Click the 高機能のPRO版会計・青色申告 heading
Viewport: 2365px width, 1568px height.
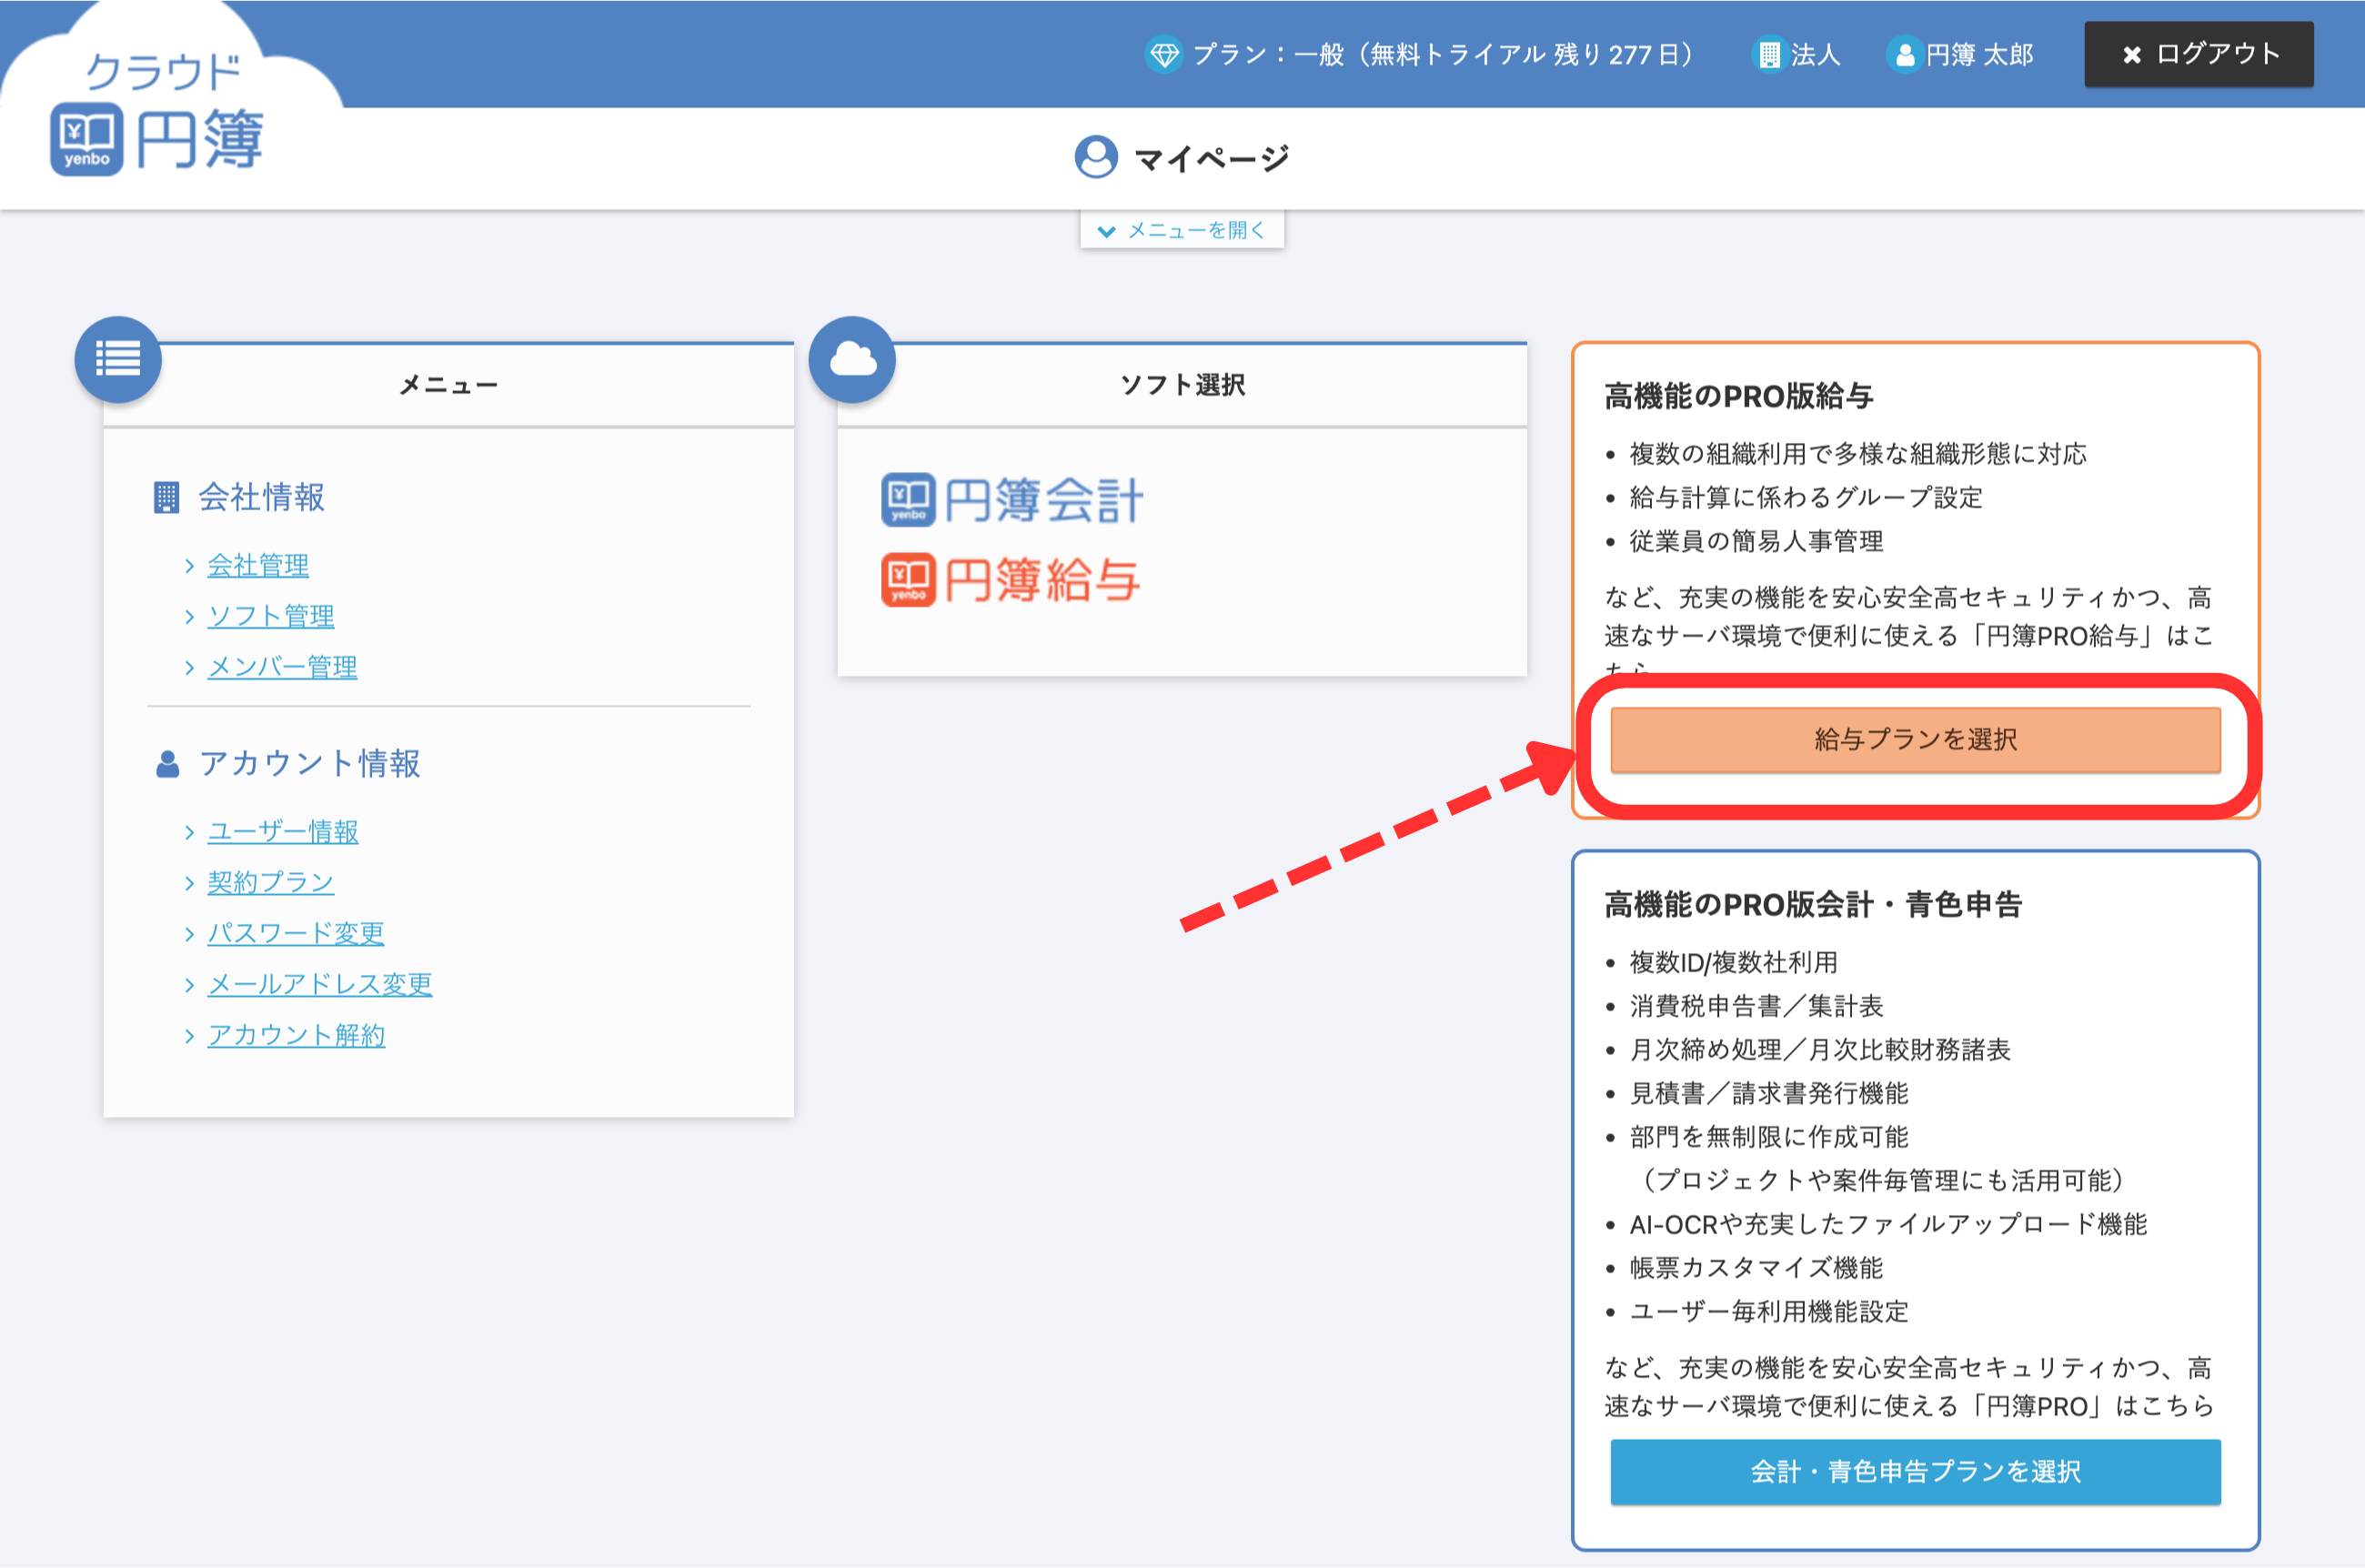[1813, 904]
